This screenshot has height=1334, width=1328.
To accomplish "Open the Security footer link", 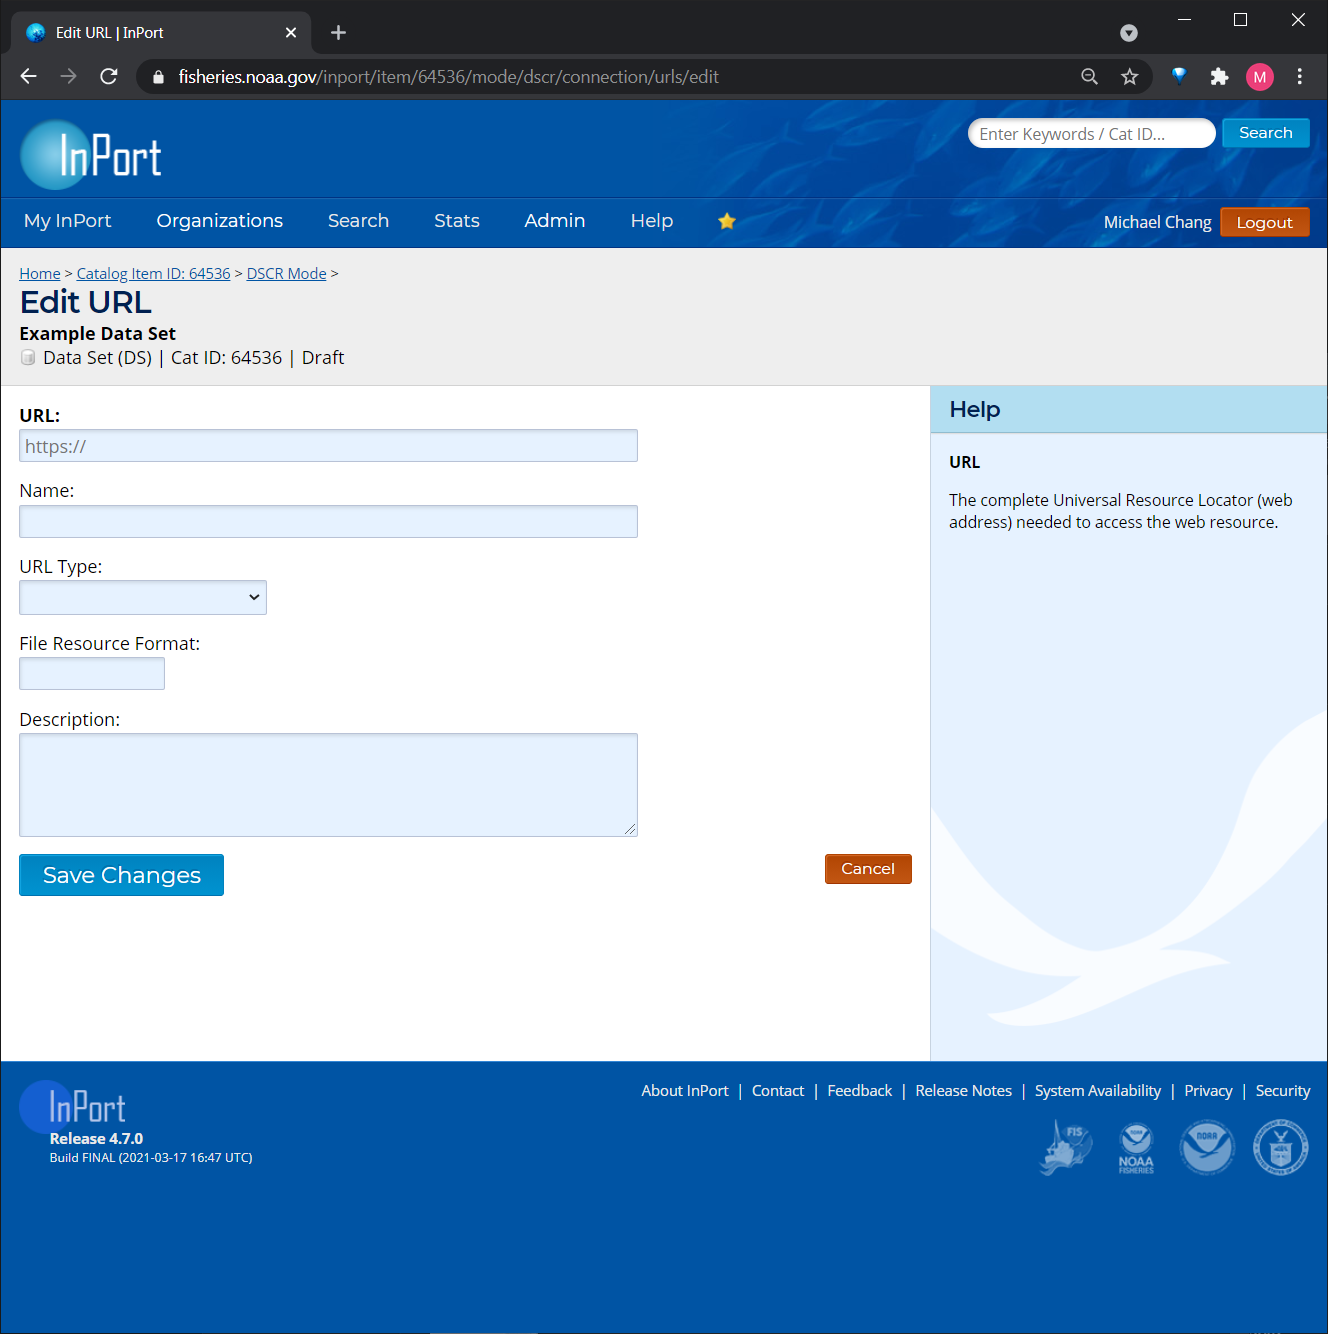I will 1283,1091.
